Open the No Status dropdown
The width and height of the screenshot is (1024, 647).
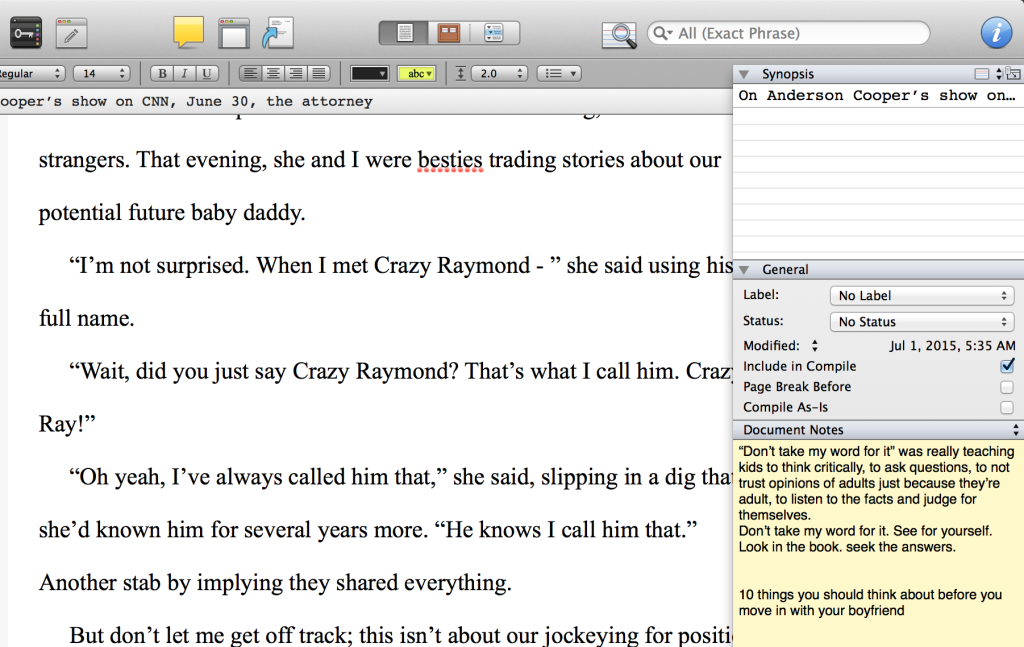pos(921,320)
